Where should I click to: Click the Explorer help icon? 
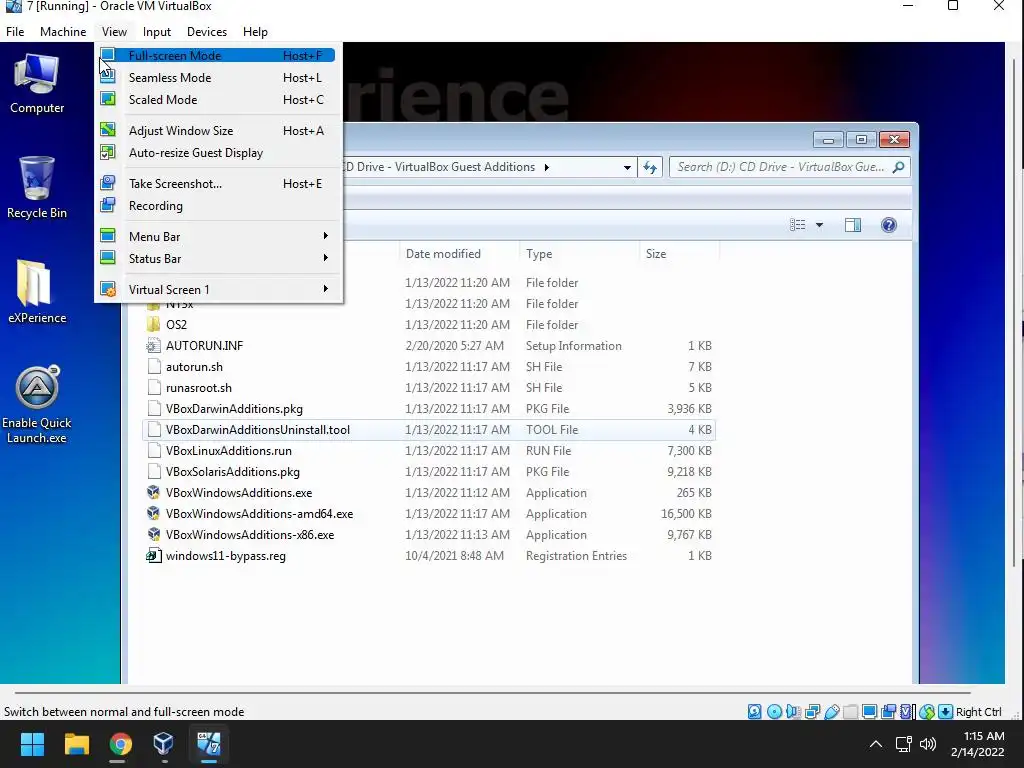coord(889,225)
